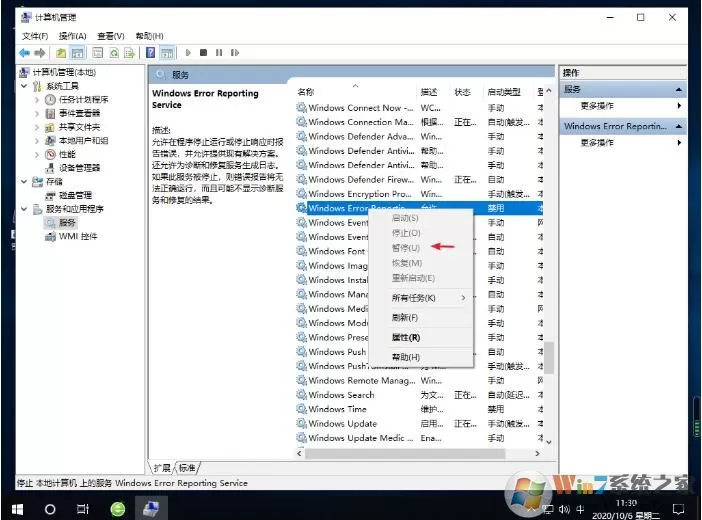The image size is (702, 520).
Task: Click the start service play icon
Action: click(188, 53)
